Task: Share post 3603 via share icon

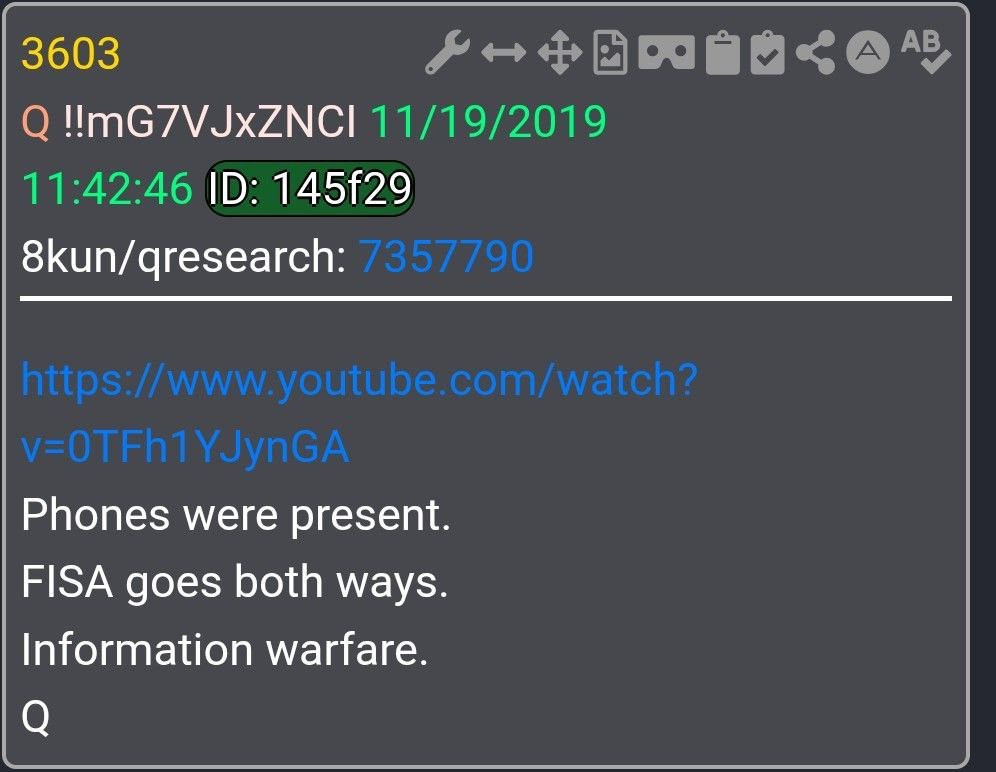Action: [815, 52]
